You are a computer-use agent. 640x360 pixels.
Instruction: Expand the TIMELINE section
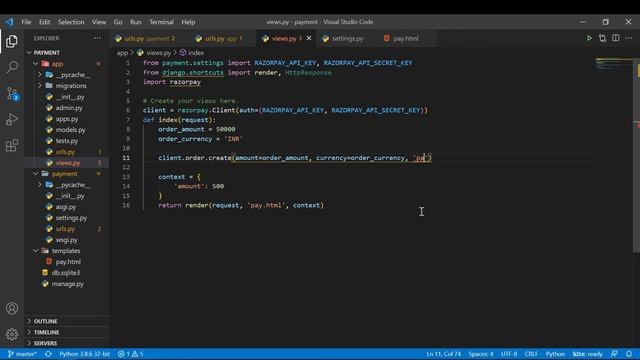click(x=67, y=332)
